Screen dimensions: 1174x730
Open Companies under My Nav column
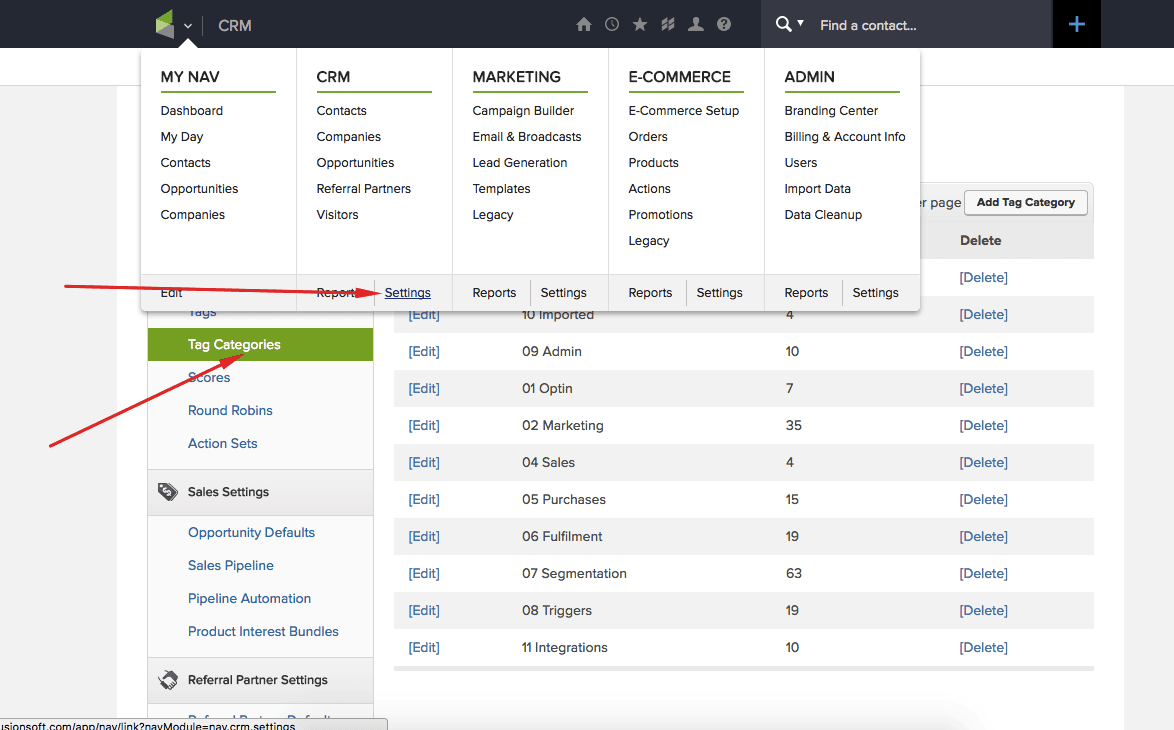(x=192, y=215)
